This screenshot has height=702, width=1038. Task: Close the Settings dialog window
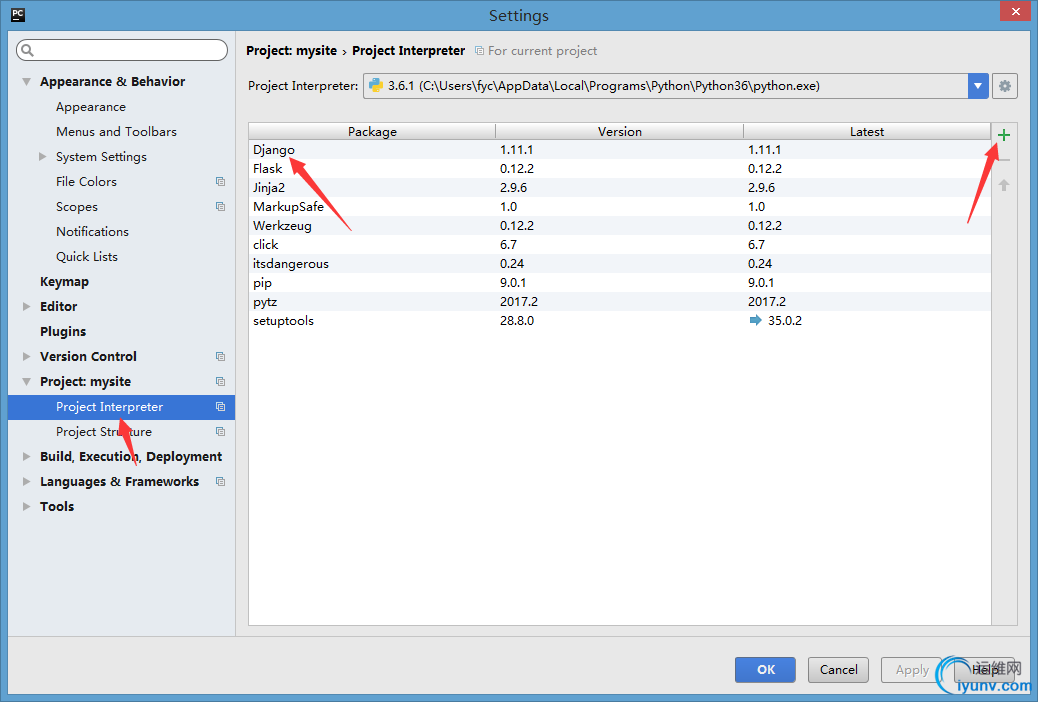coord(1015,11)
